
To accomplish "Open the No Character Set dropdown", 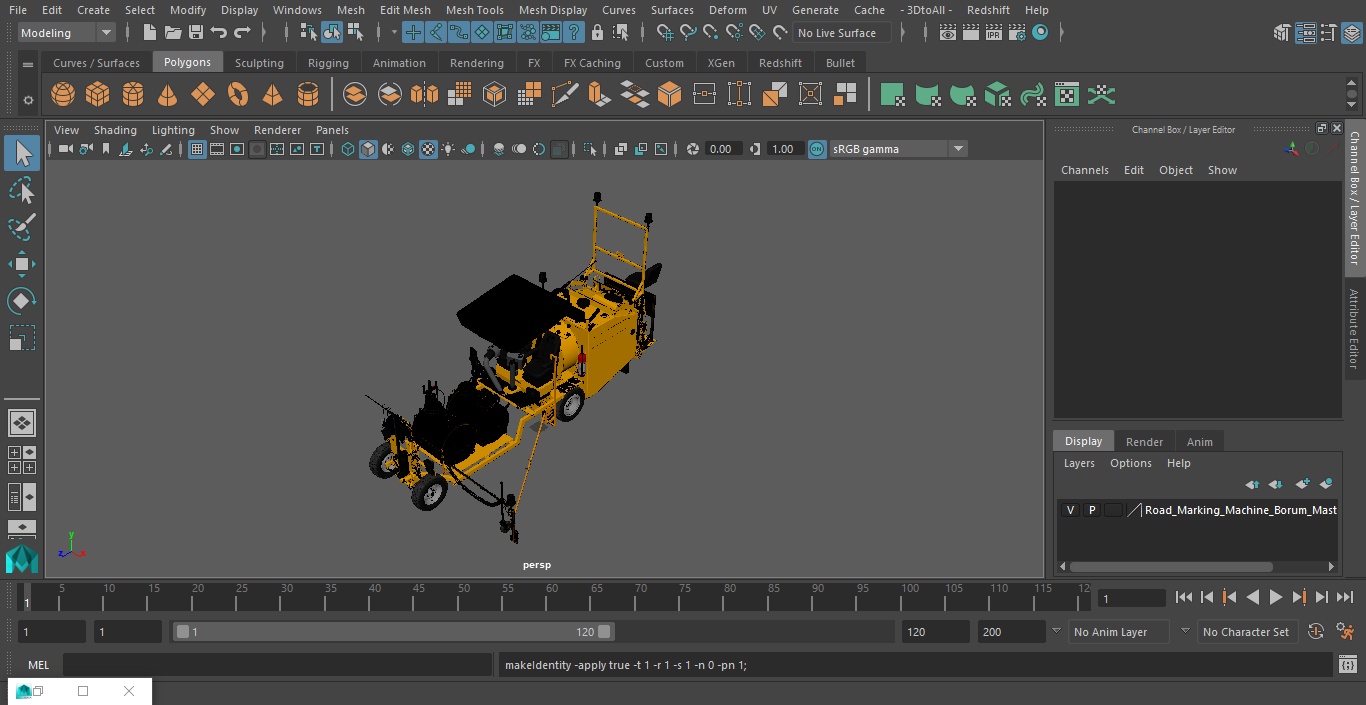I will point(1246,632).
